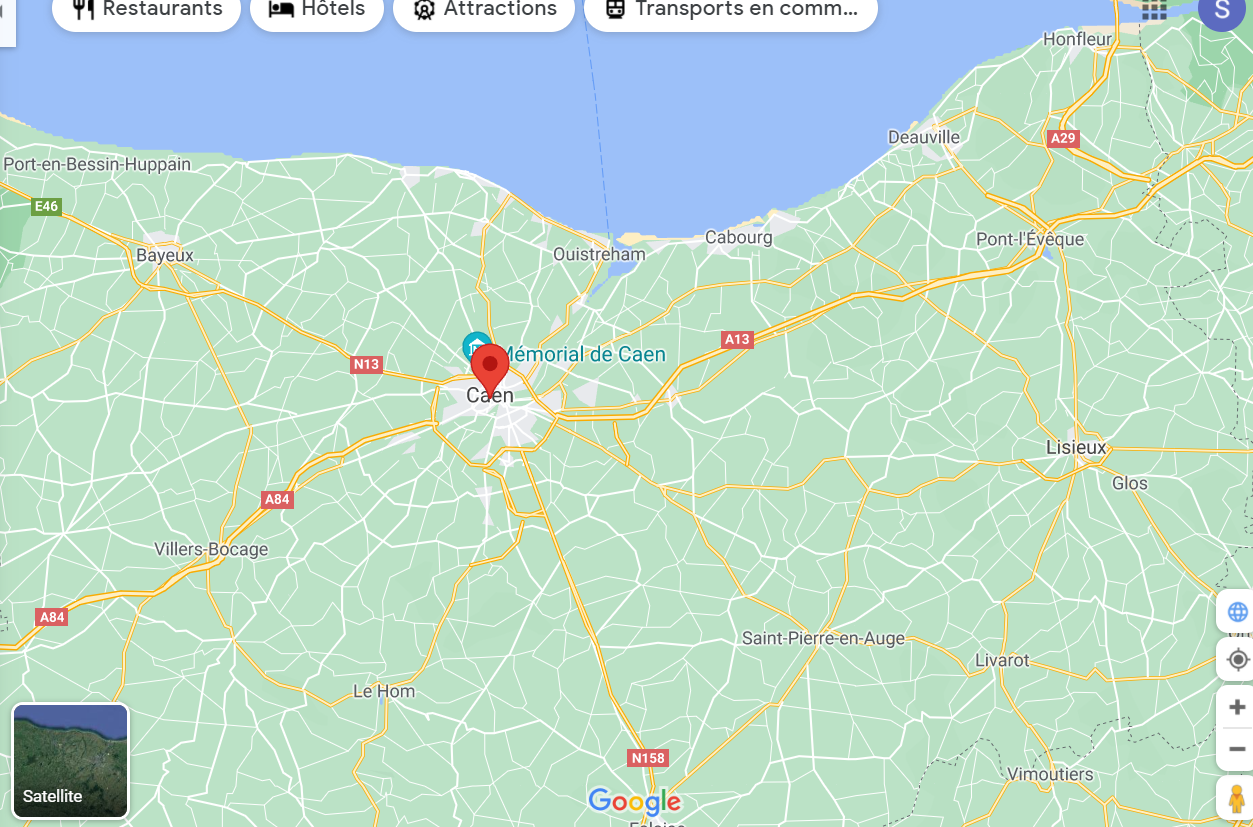The height and width of the screenshot is (827, 1253).
Task: Click the Bayeux town label
Action: [x=165, y=255]
